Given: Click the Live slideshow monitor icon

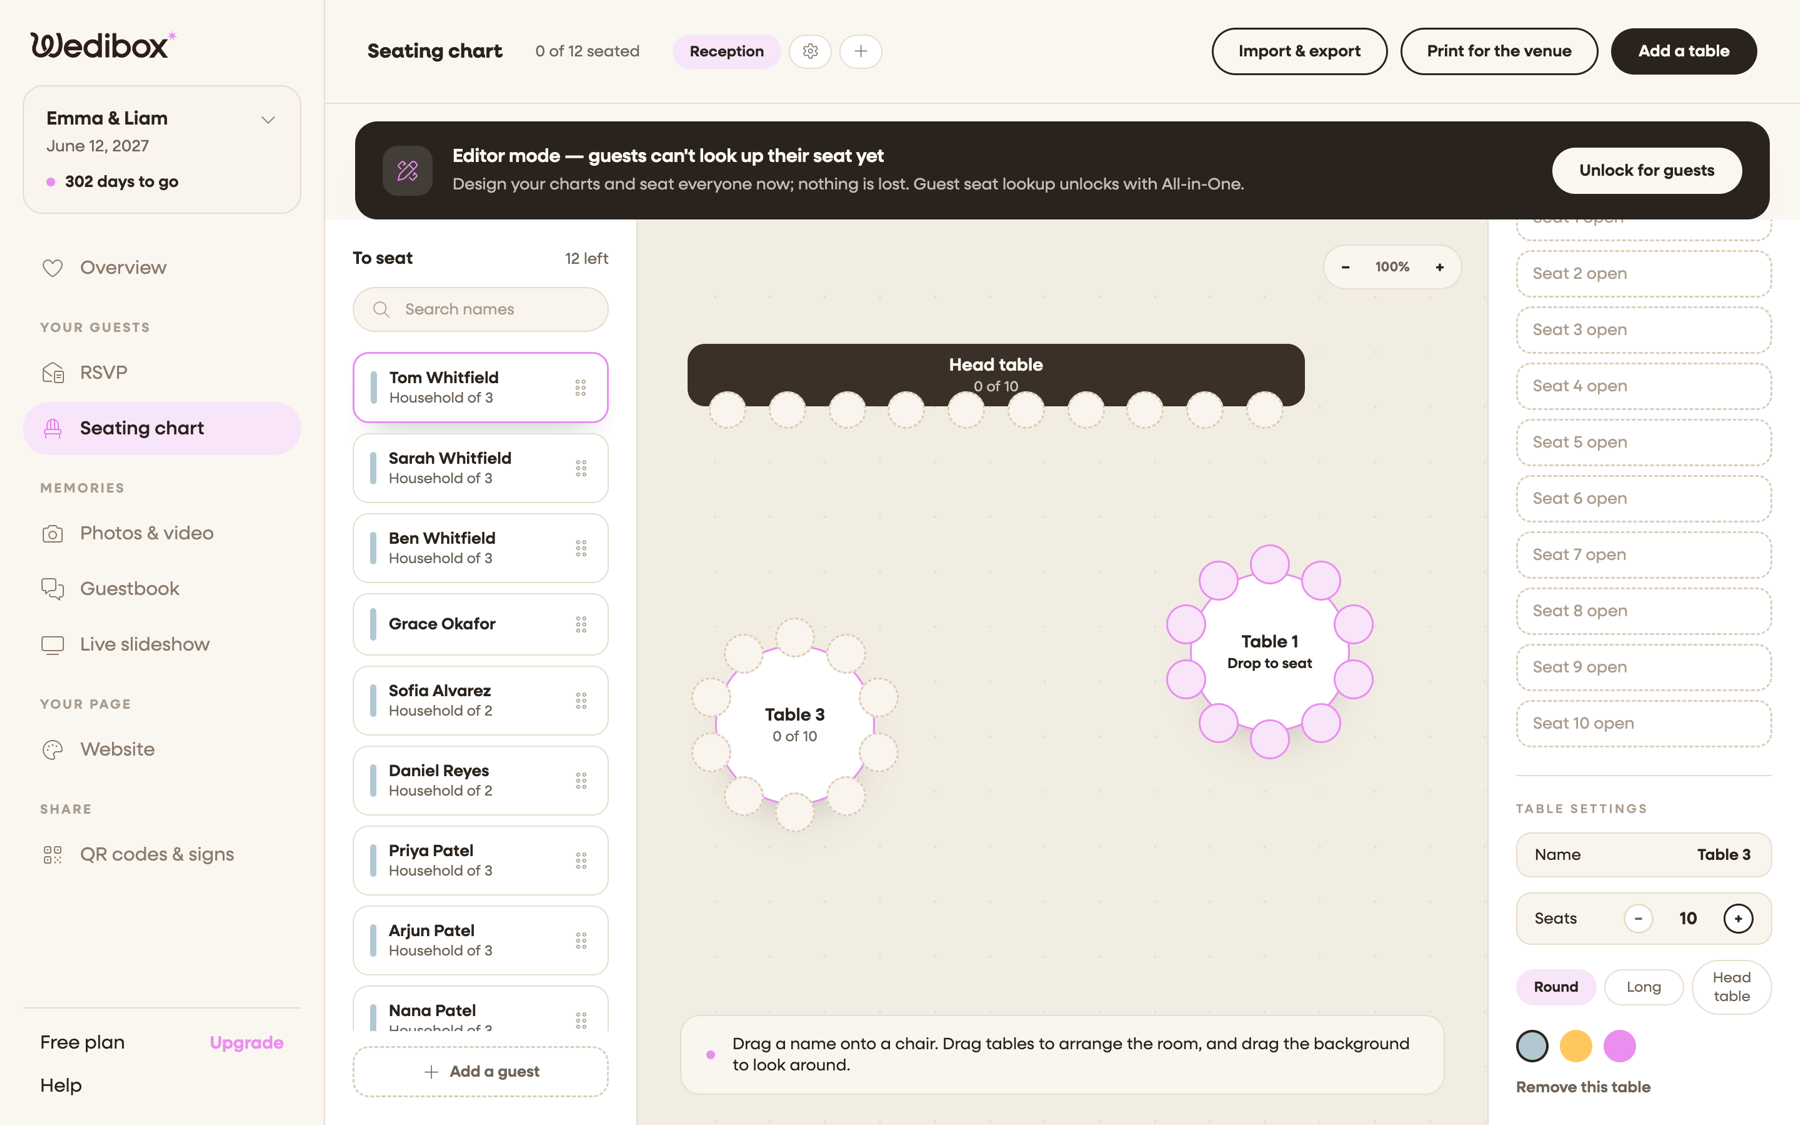Looking at the screenshot, I should [x=53, y=645].
